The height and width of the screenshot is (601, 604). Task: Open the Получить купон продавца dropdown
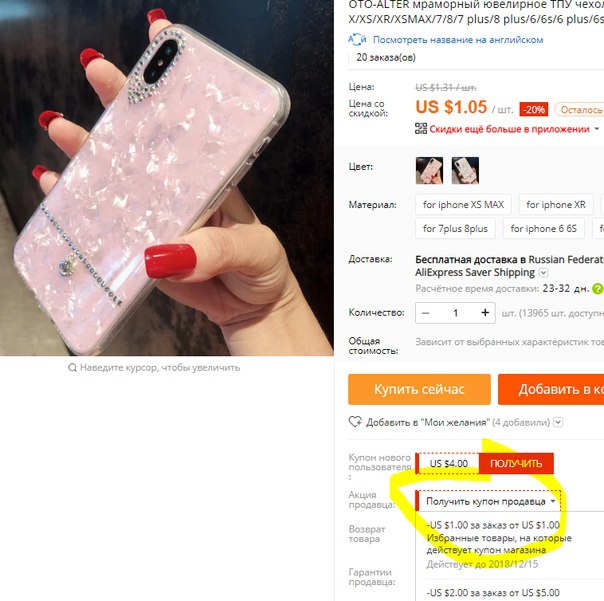pos(488,501)
